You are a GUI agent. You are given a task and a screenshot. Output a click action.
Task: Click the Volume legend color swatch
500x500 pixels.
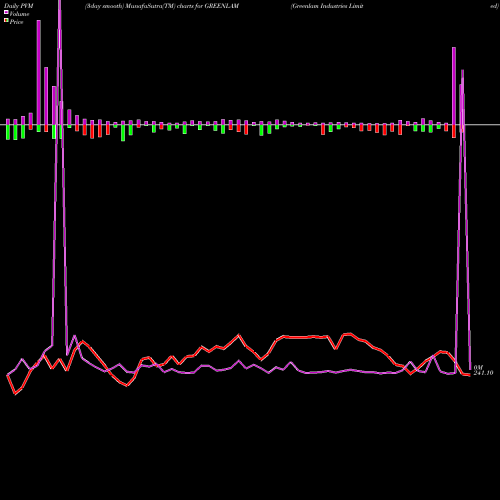(6, 12)
